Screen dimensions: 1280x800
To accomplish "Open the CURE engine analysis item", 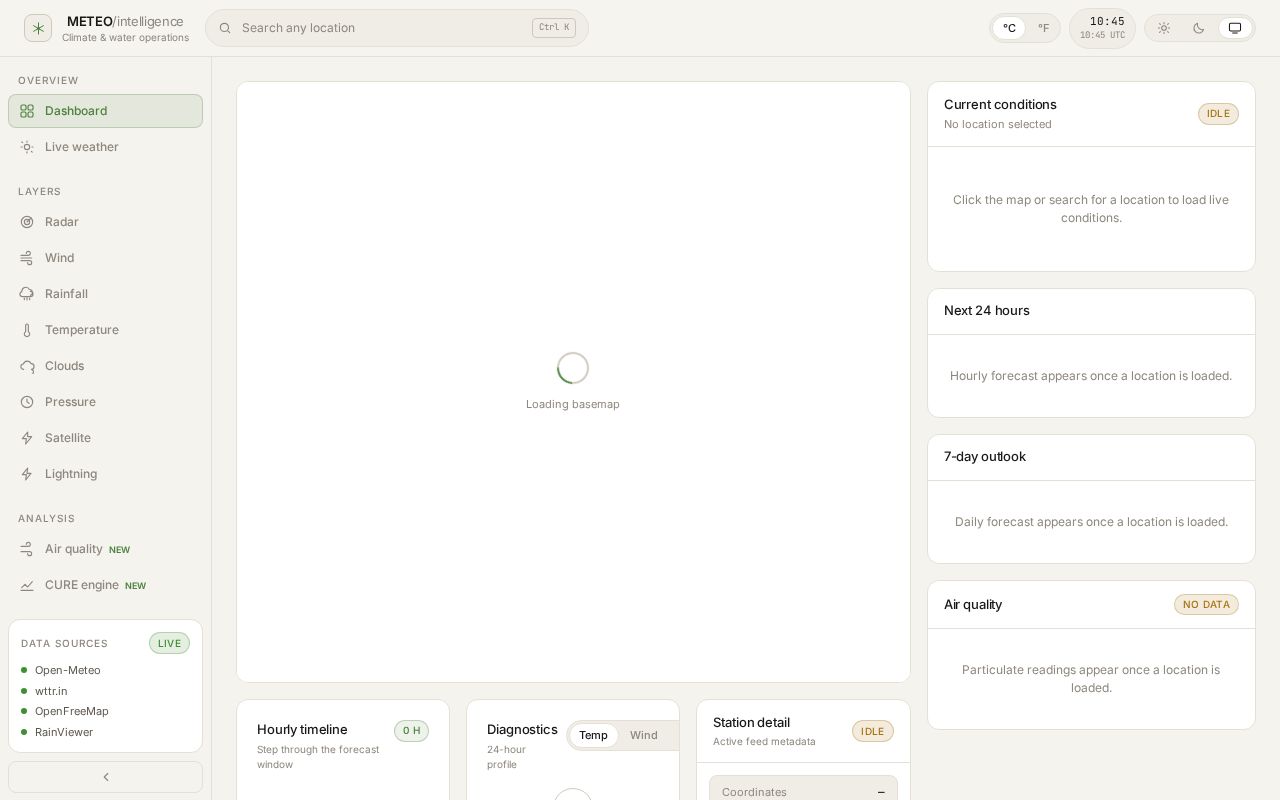I will tap(105, 585).
